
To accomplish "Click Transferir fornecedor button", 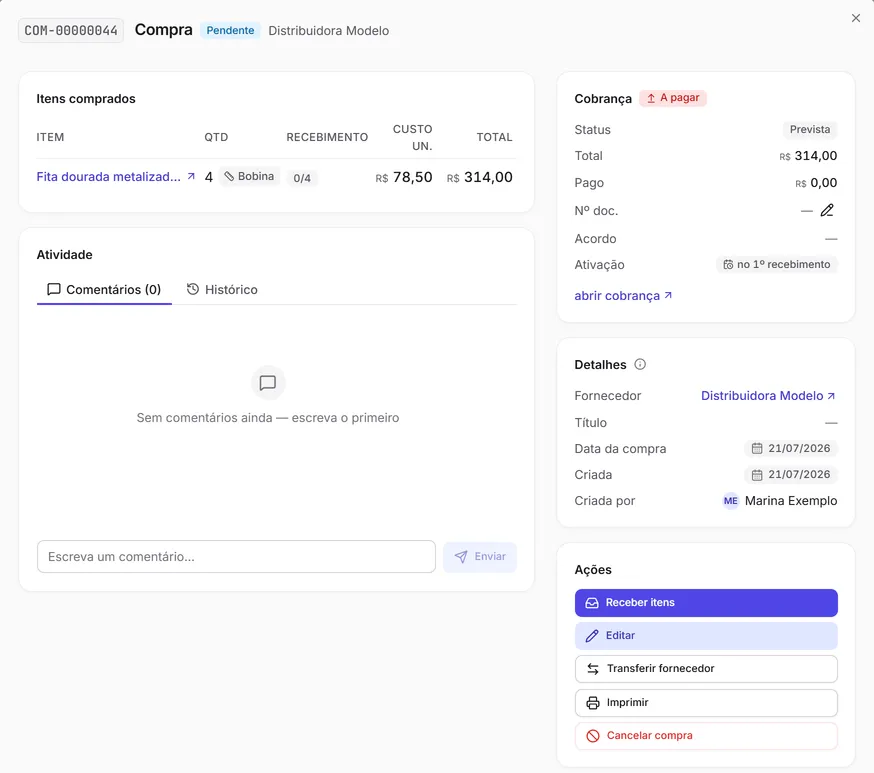I will (x=706, y=669).
